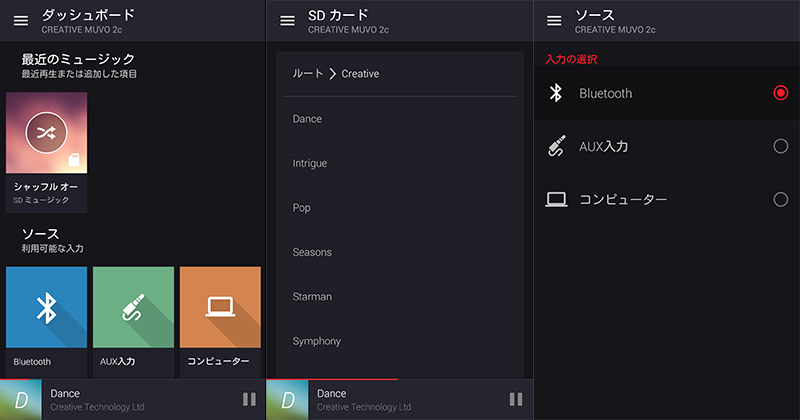Click AUX jack icon in the ソース list

point(556,146)
